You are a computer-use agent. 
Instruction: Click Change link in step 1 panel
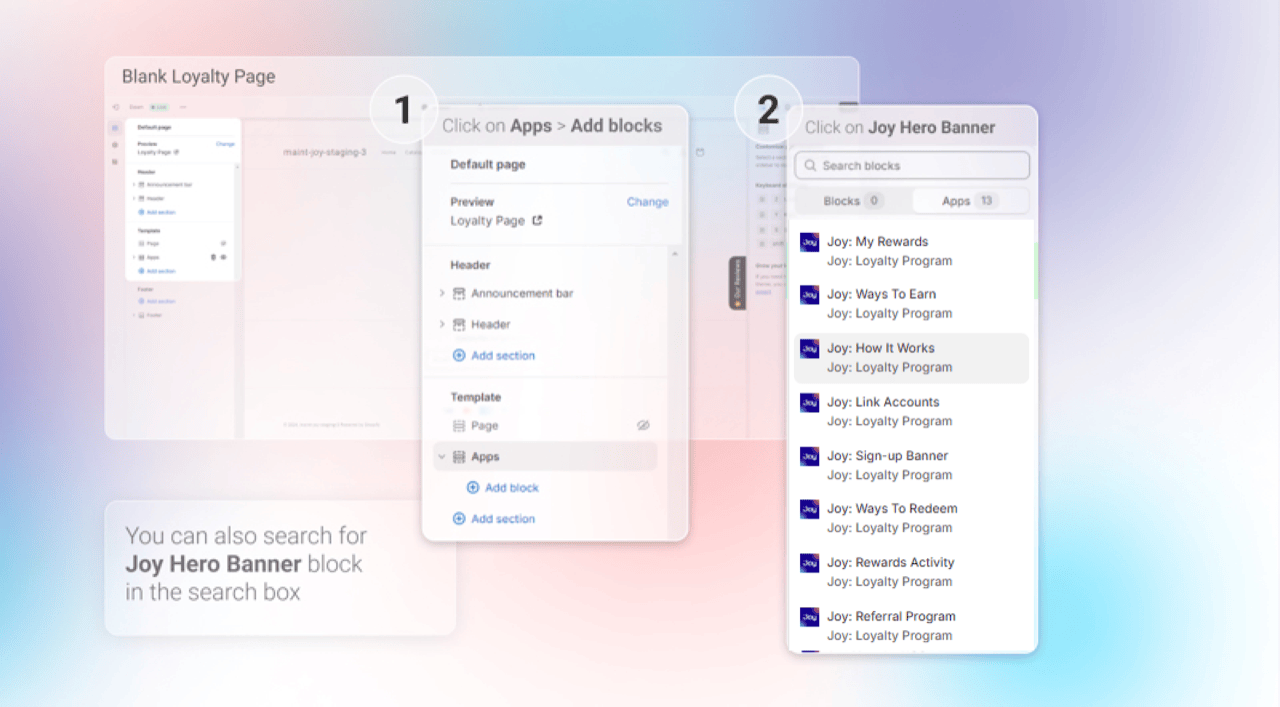[x=647, y=202]
